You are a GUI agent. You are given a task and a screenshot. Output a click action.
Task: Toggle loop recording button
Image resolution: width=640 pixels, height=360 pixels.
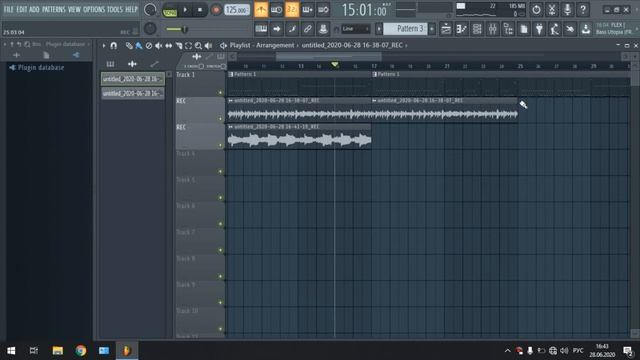point(323,10)
